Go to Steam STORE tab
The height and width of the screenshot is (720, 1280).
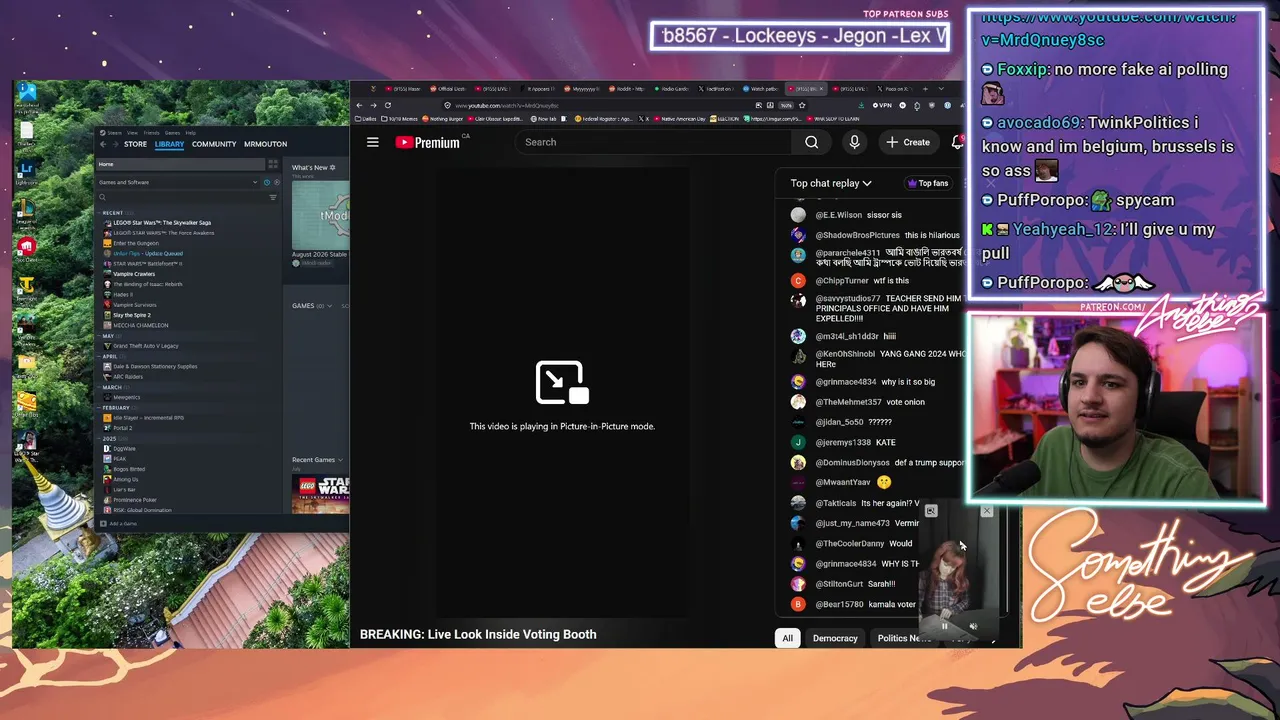coord(135,144)
